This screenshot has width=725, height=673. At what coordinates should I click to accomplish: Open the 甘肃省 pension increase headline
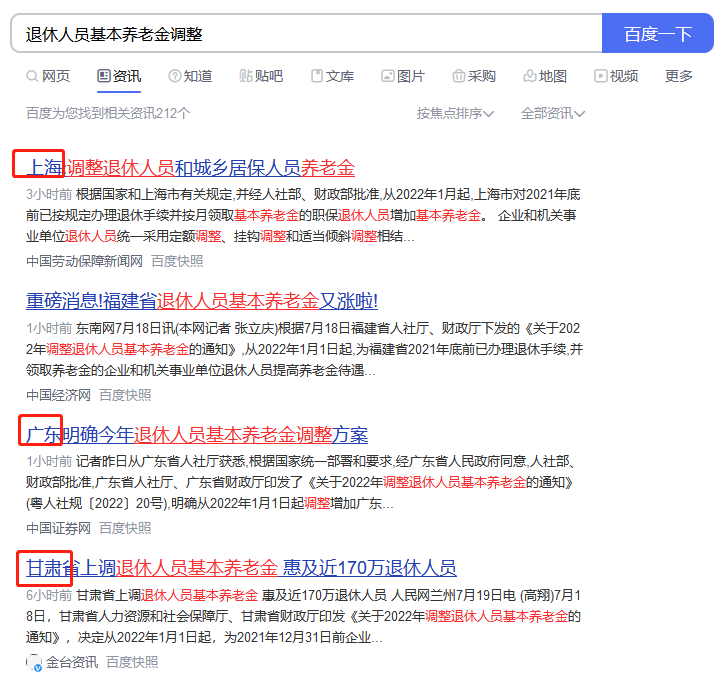(x=241, y=569)
